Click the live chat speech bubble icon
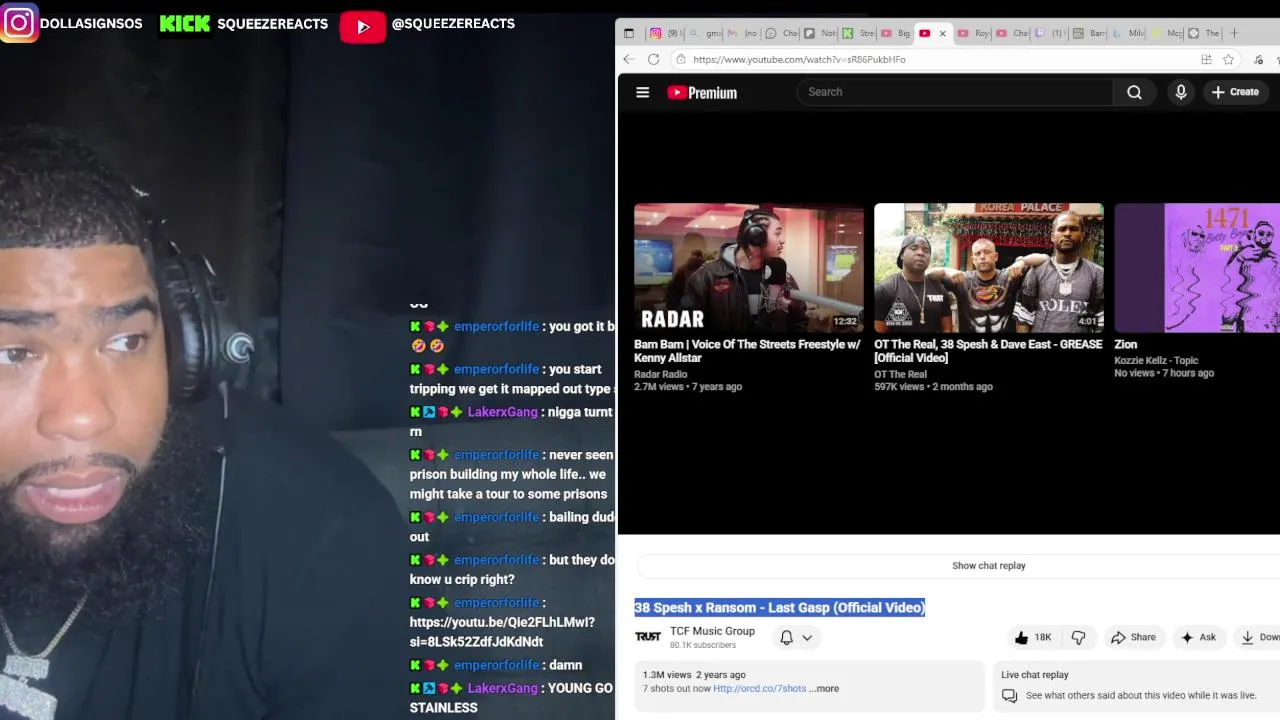This screenshot has width=1280, height=720. click(x=1009, y=696)
